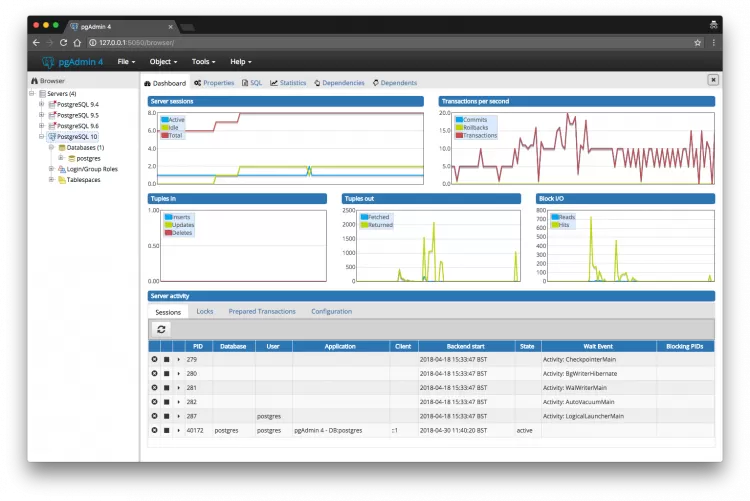This screenshot has height=501, width=750.
Task: Click the Commits legend swatch
Action: [x=459, y=120]
